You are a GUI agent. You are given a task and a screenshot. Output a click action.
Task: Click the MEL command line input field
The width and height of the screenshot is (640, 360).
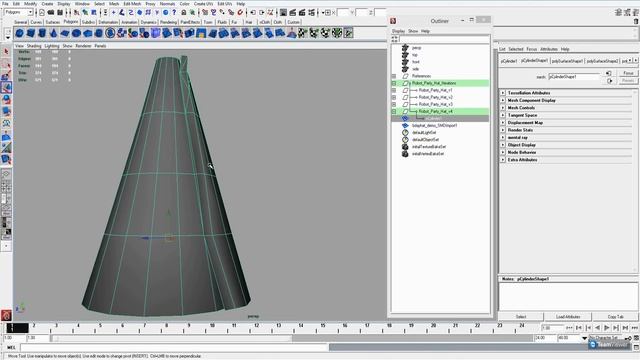[174, 347]
